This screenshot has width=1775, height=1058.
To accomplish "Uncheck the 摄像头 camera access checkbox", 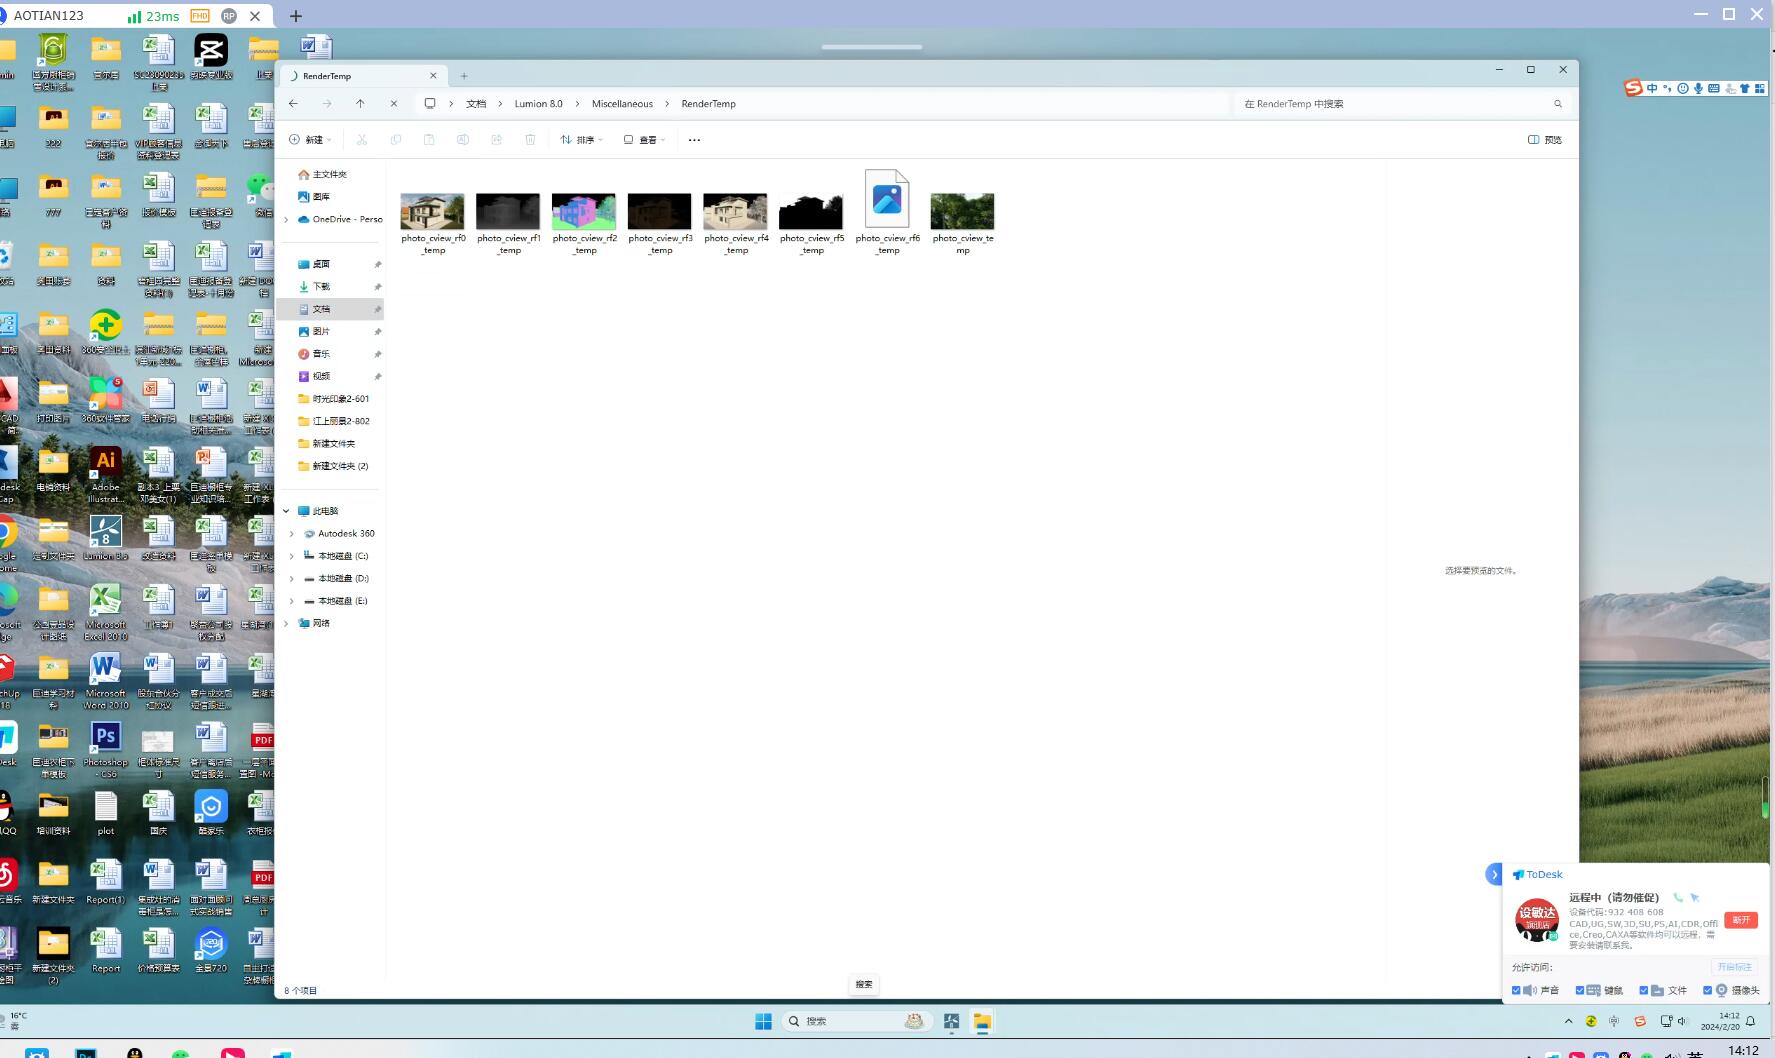I will click(x=1707, y=990).
